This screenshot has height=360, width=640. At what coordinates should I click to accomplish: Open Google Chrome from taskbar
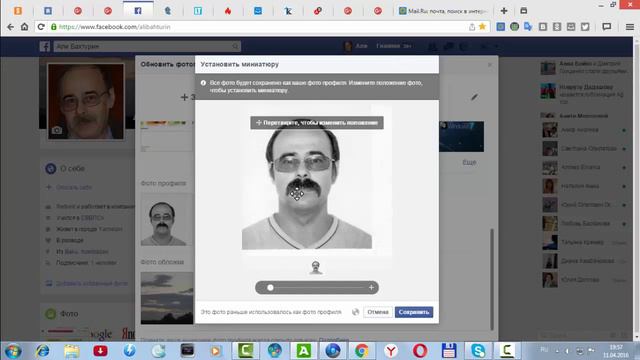(x=362, y=351)
